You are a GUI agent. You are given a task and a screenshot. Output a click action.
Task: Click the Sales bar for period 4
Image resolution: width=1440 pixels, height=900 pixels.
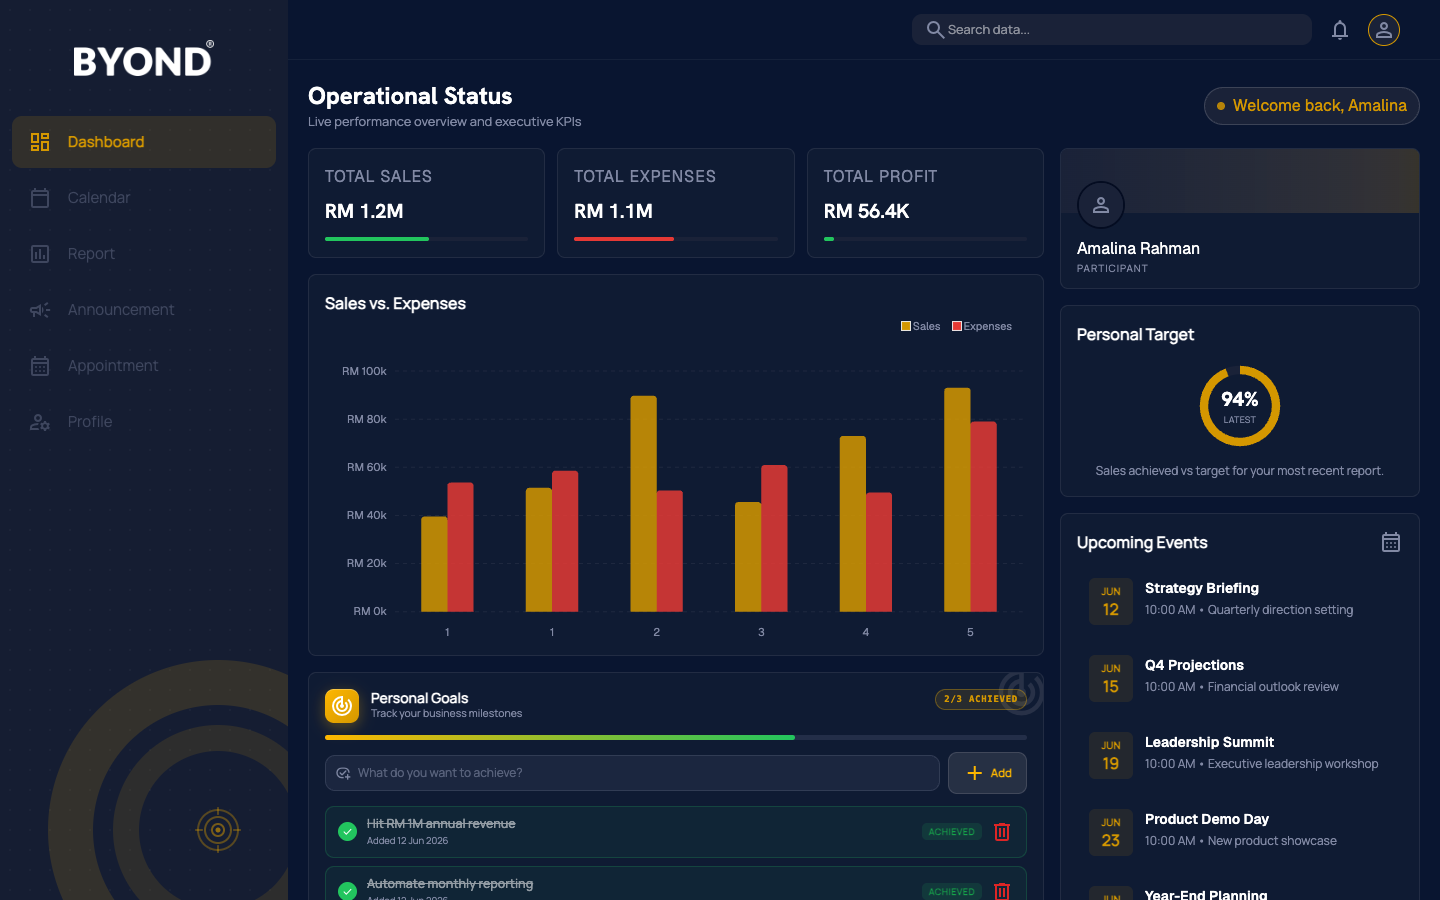853,524
